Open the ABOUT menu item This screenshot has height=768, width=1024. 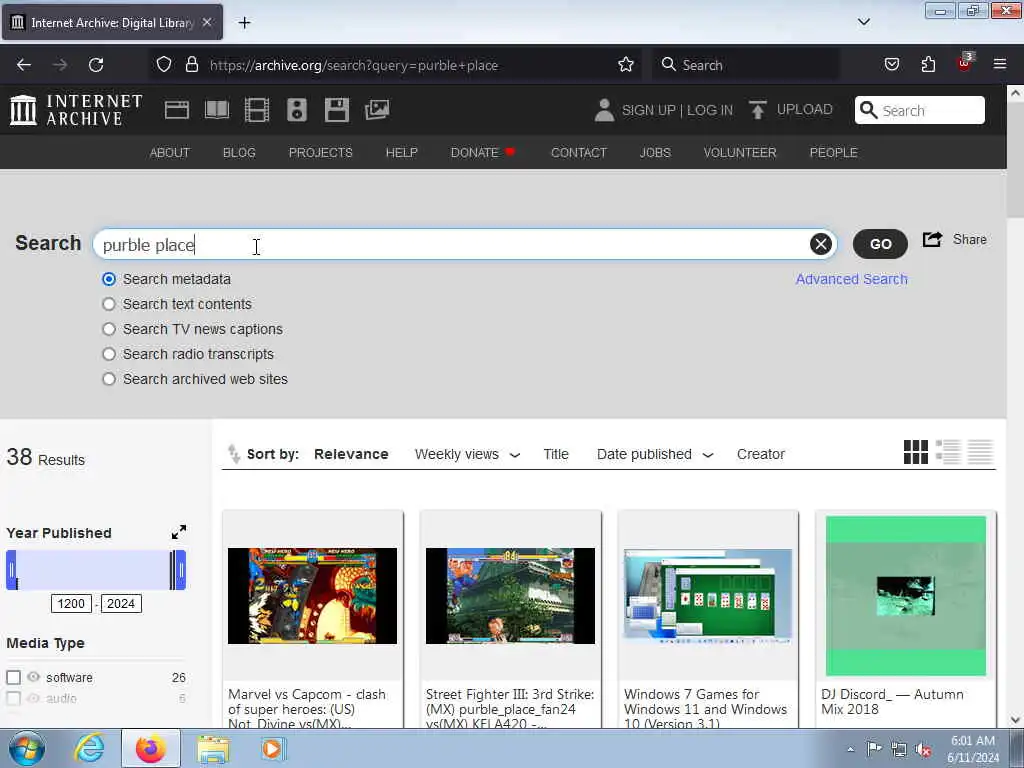(170, 152)
